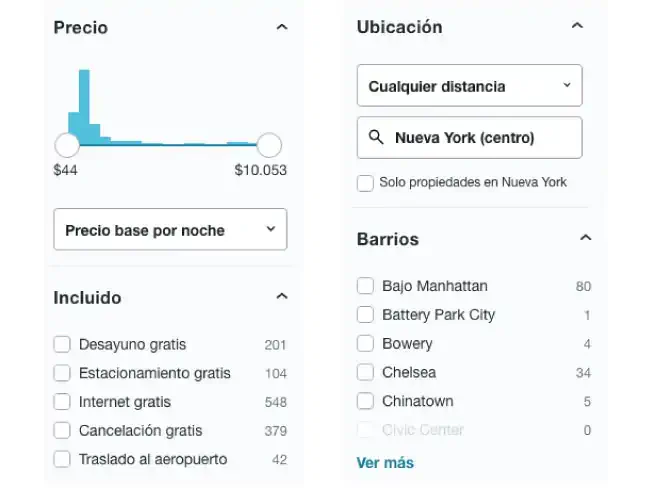Select the Bajo Manhattan neighborhood checkbox
This screenshot has height=488, width=650.
(x=366, y=286)
